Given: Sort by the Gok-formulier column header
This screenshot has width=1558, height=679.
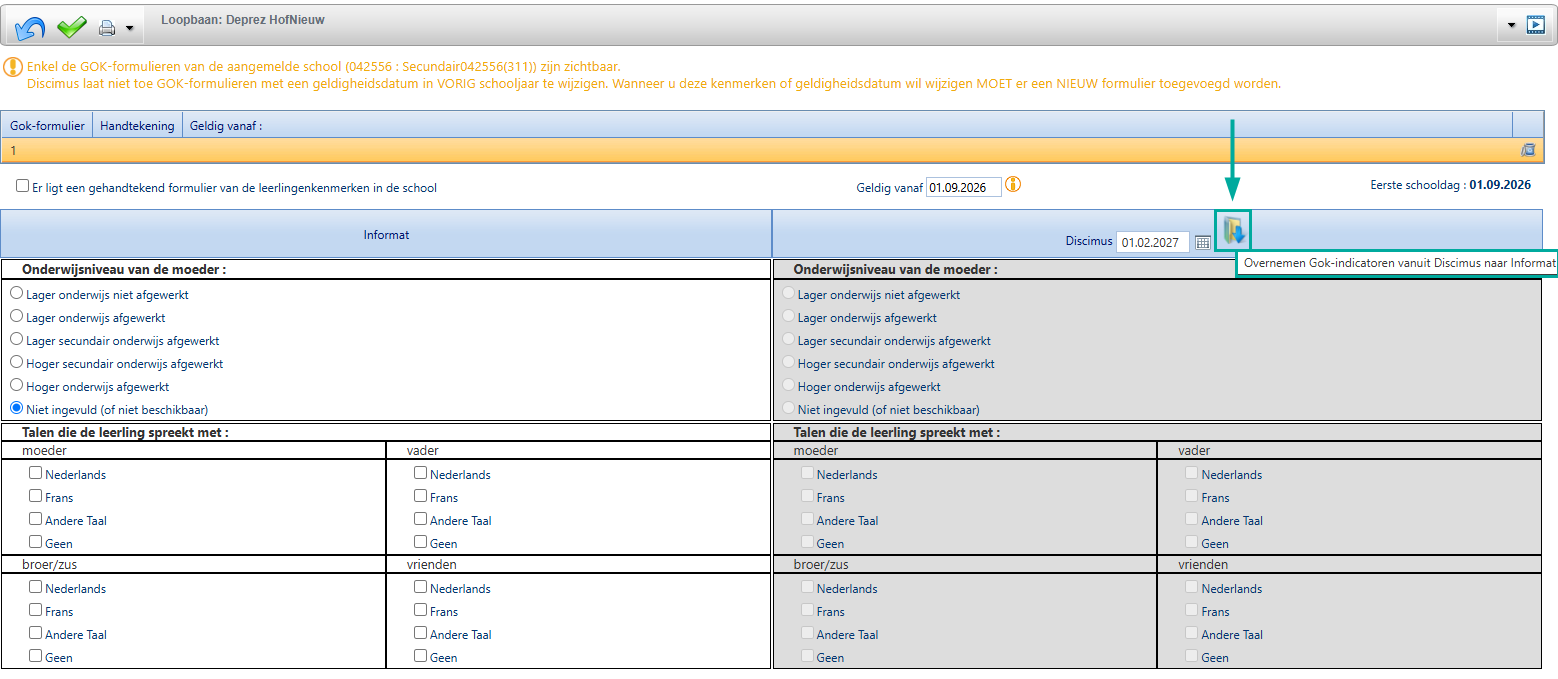Looking at the screenshot, I should (47, 126).
